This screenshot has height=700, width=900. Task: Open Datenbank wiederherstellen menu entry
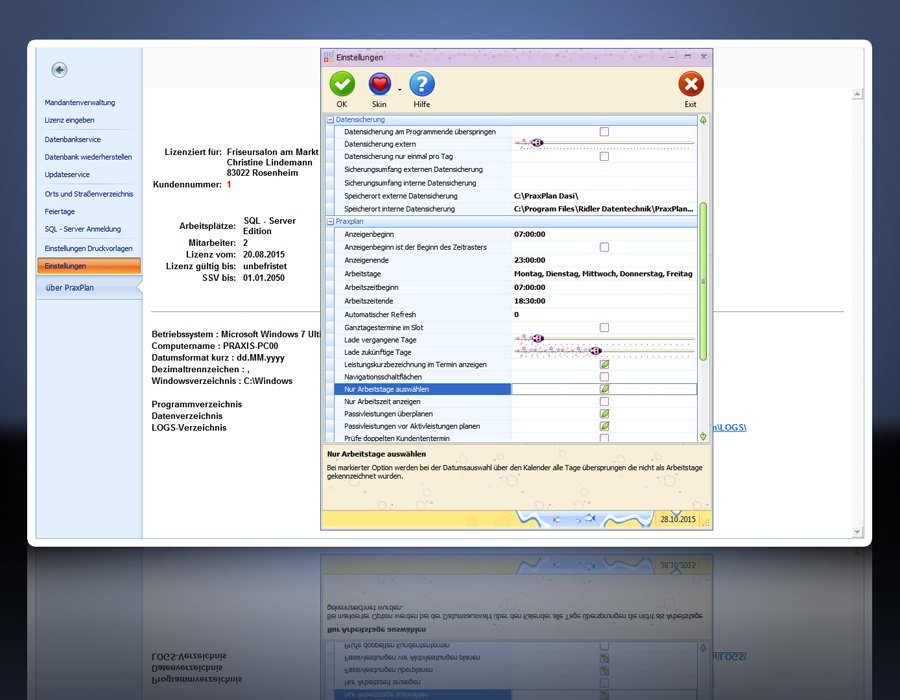88,157
